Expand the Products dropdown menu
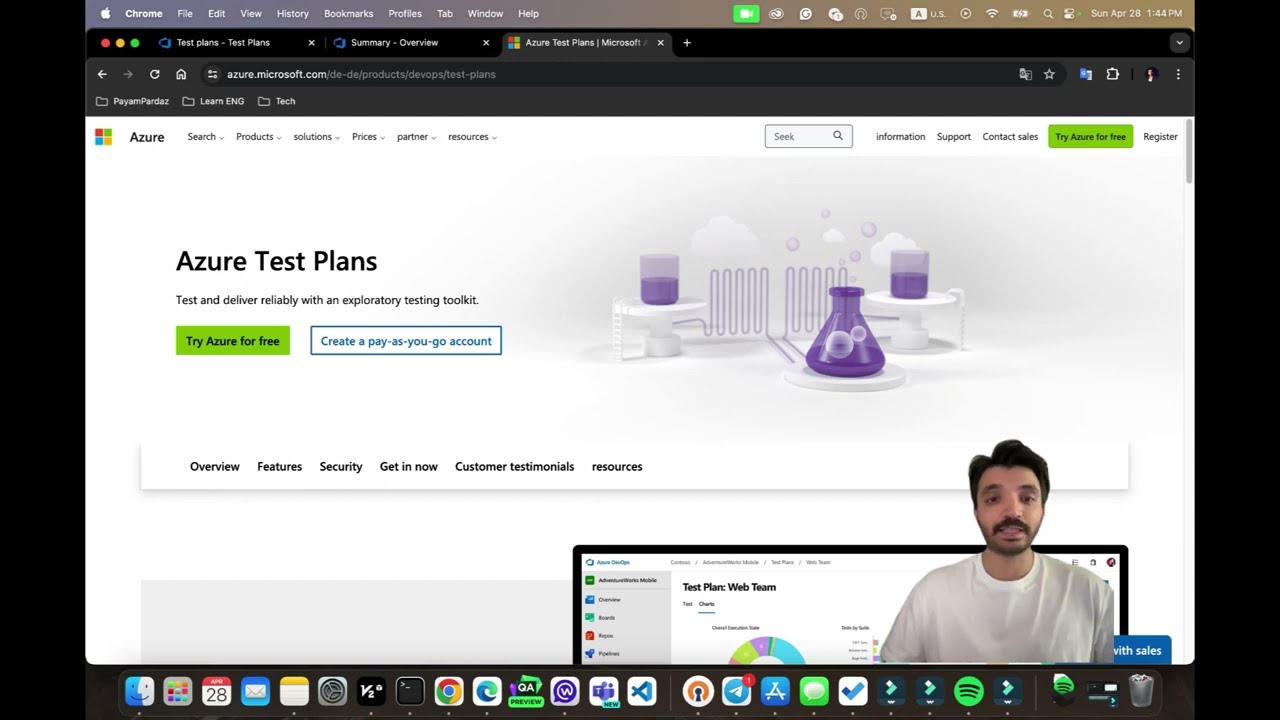 [x=258, y=137]
